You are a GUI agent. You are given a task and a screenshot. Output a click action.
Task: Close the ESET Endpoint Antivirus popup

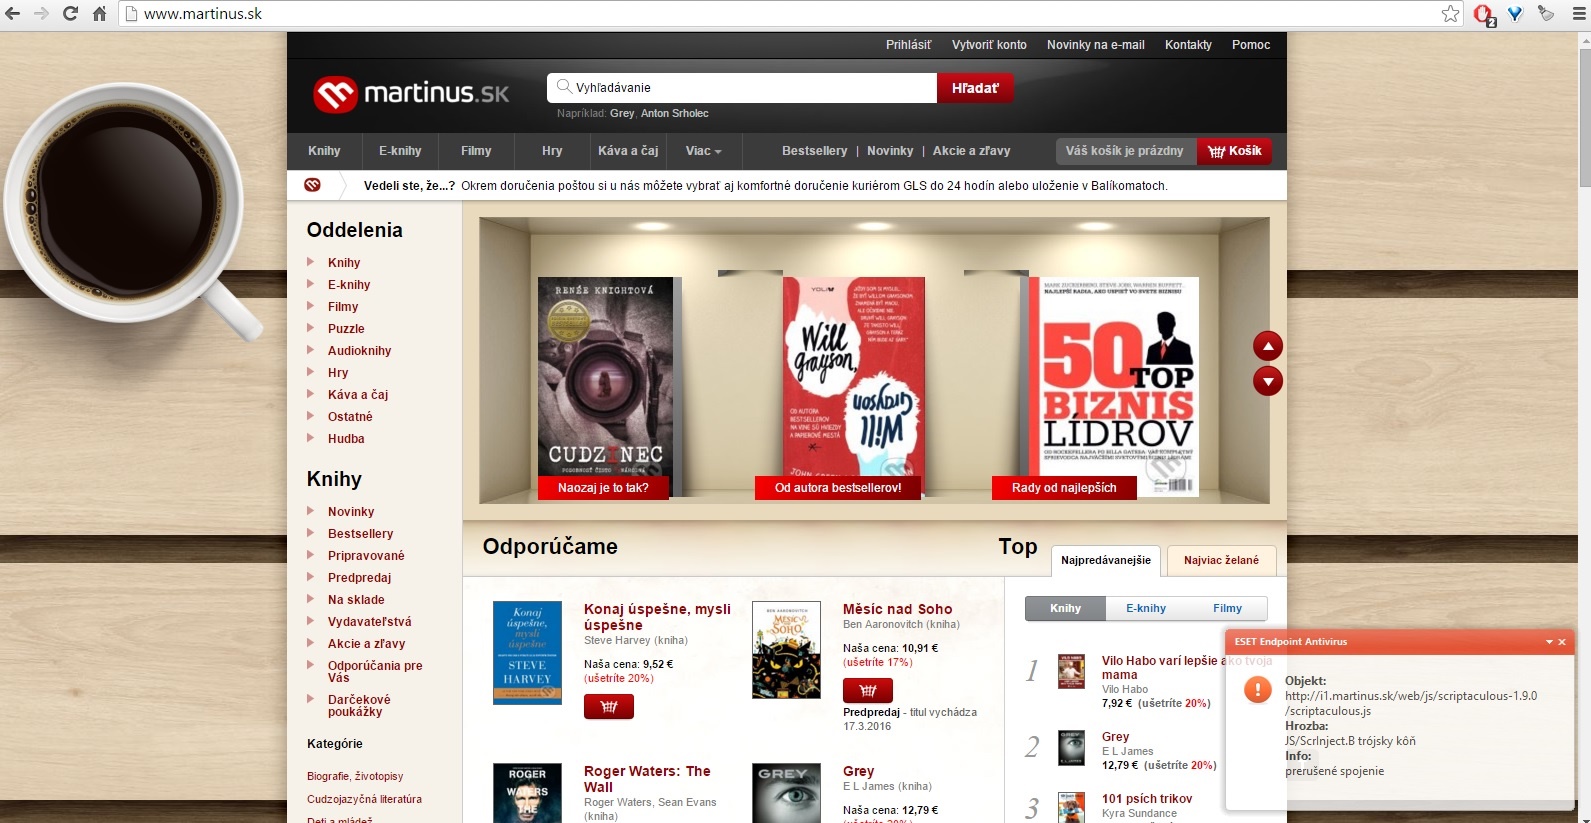1562,642
